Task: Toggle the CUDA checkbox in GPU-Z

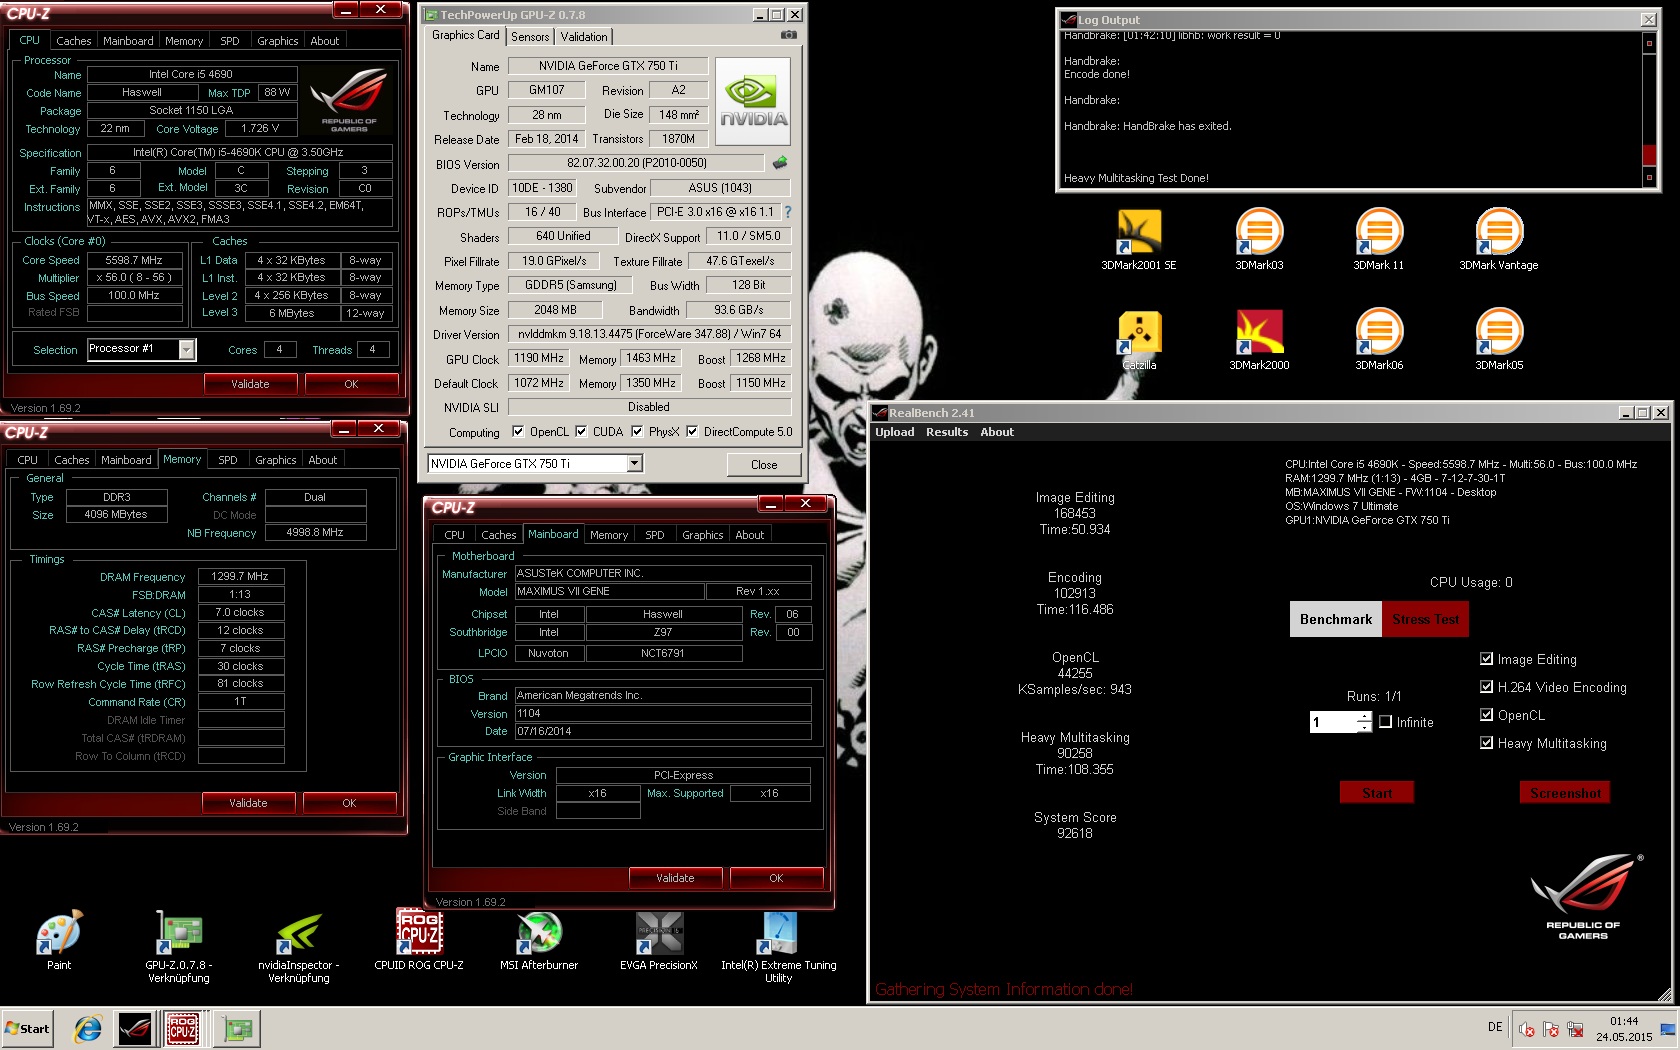Action: pos(581,432)
